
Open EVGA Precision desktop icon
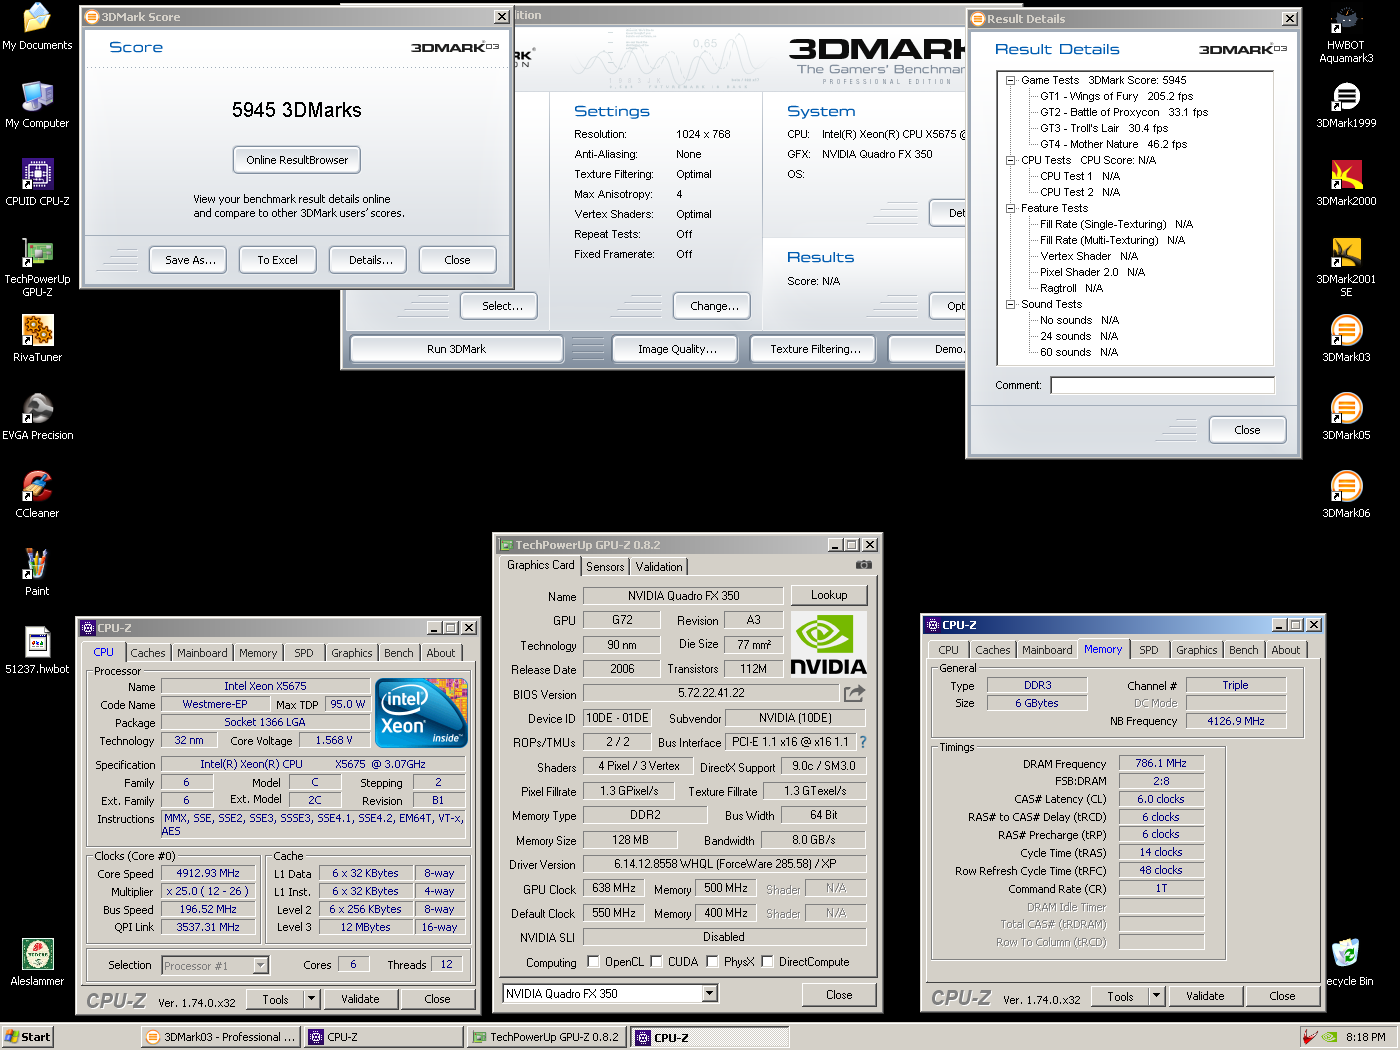pos(37,417)
